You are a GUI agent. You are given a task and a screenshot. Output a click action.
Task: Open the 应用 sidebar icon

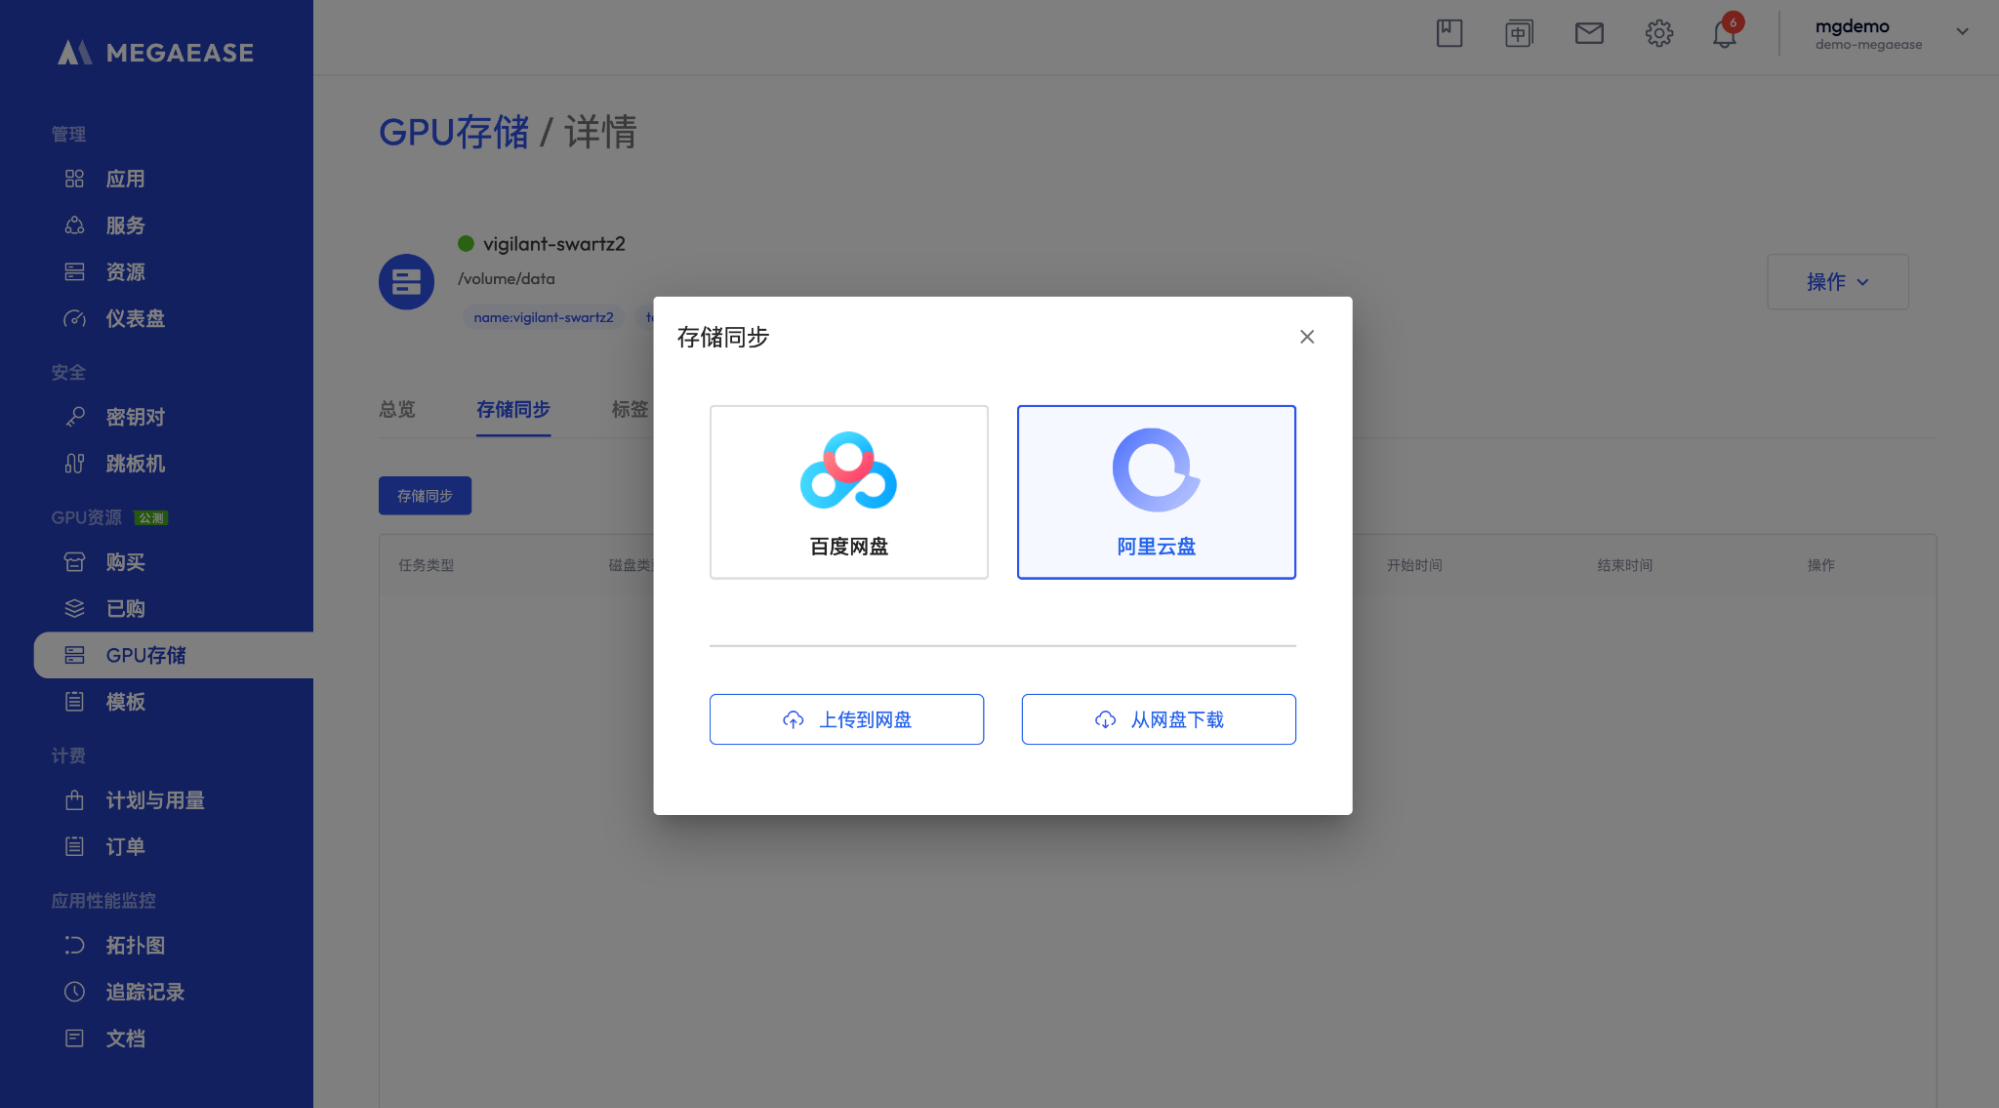tap(75, 179)
